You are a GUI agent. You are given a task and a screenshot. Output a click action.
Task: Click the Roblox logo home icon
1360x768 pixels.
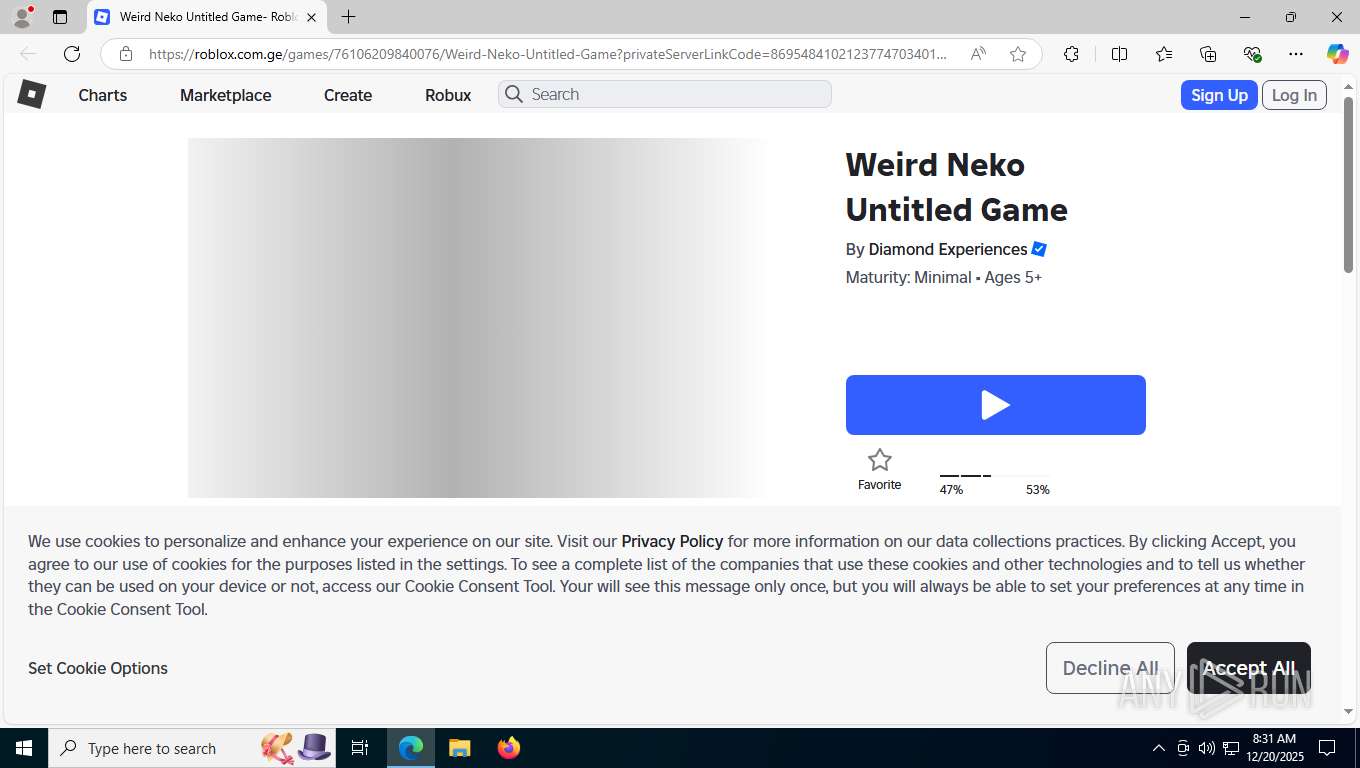point(32,94)
